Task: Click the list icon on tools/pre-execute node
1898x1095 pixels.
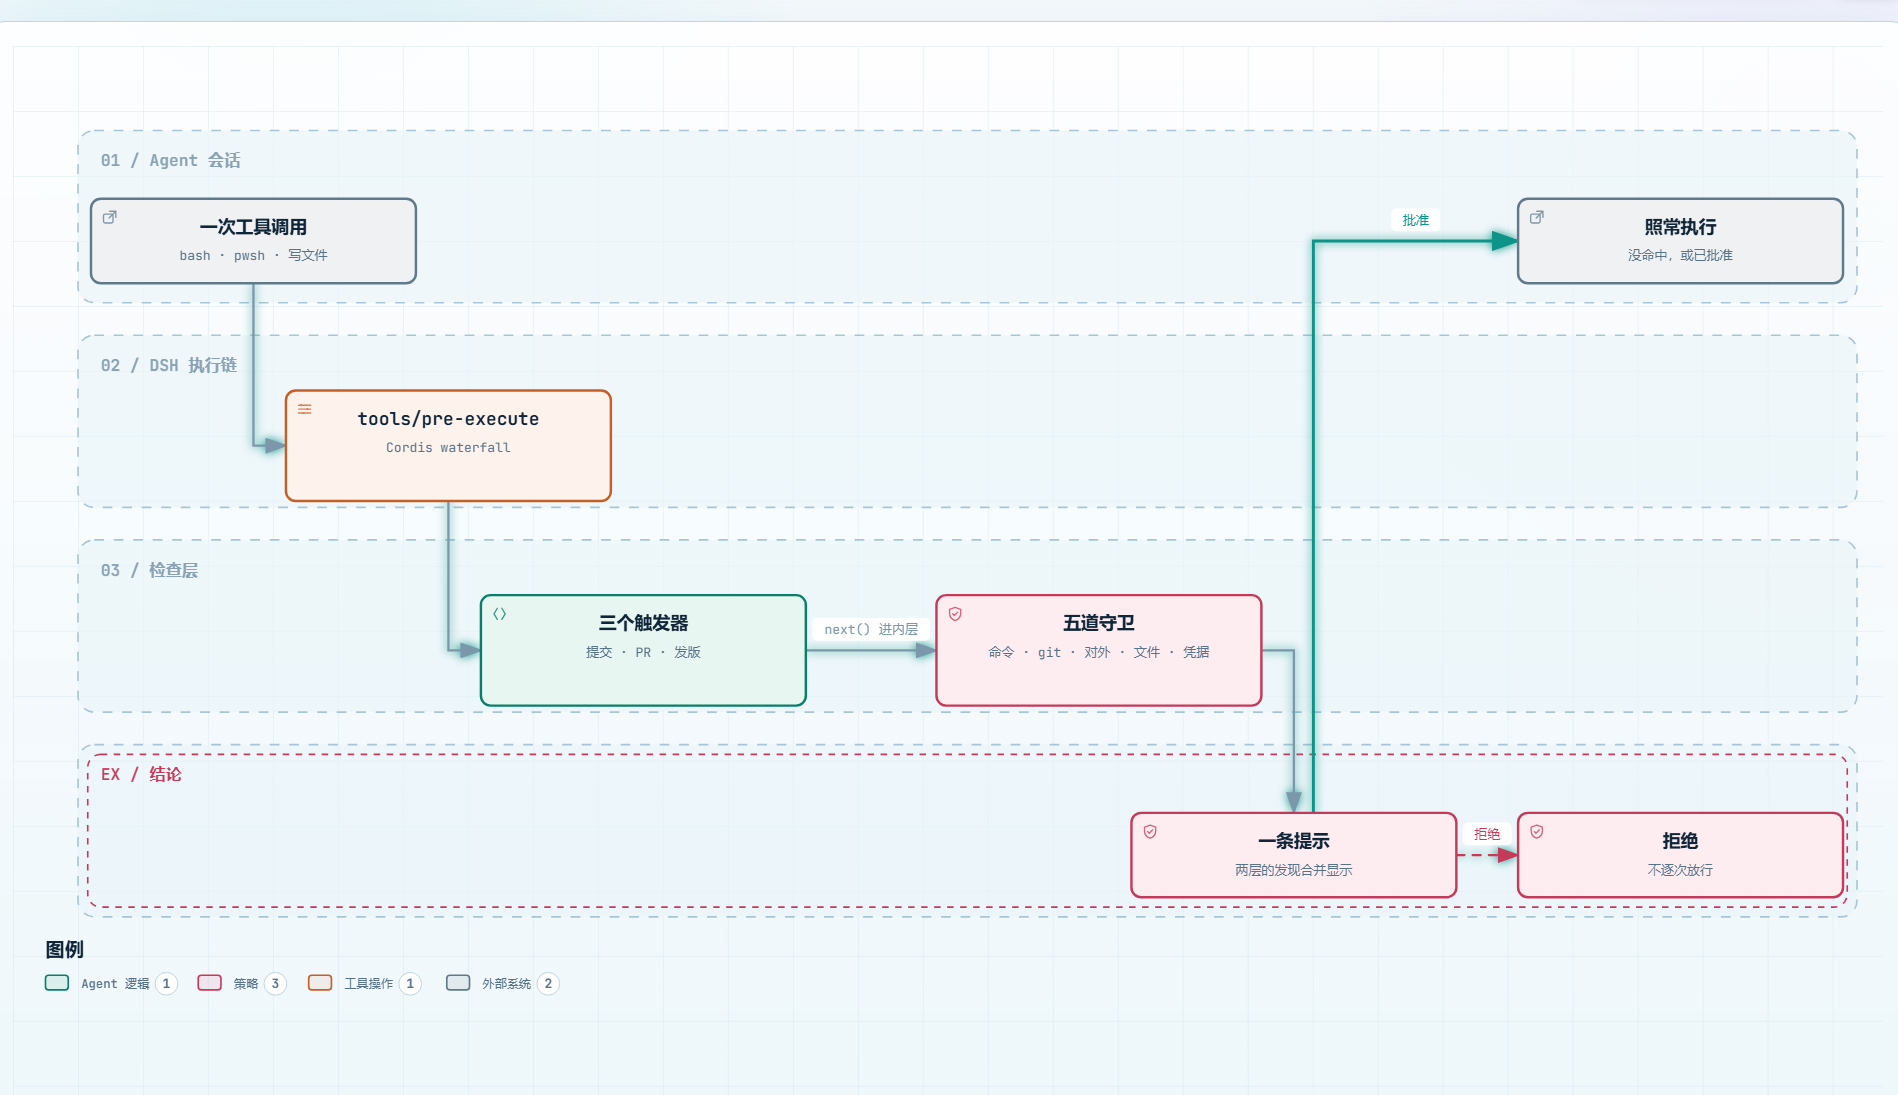Action: point(305,409)
